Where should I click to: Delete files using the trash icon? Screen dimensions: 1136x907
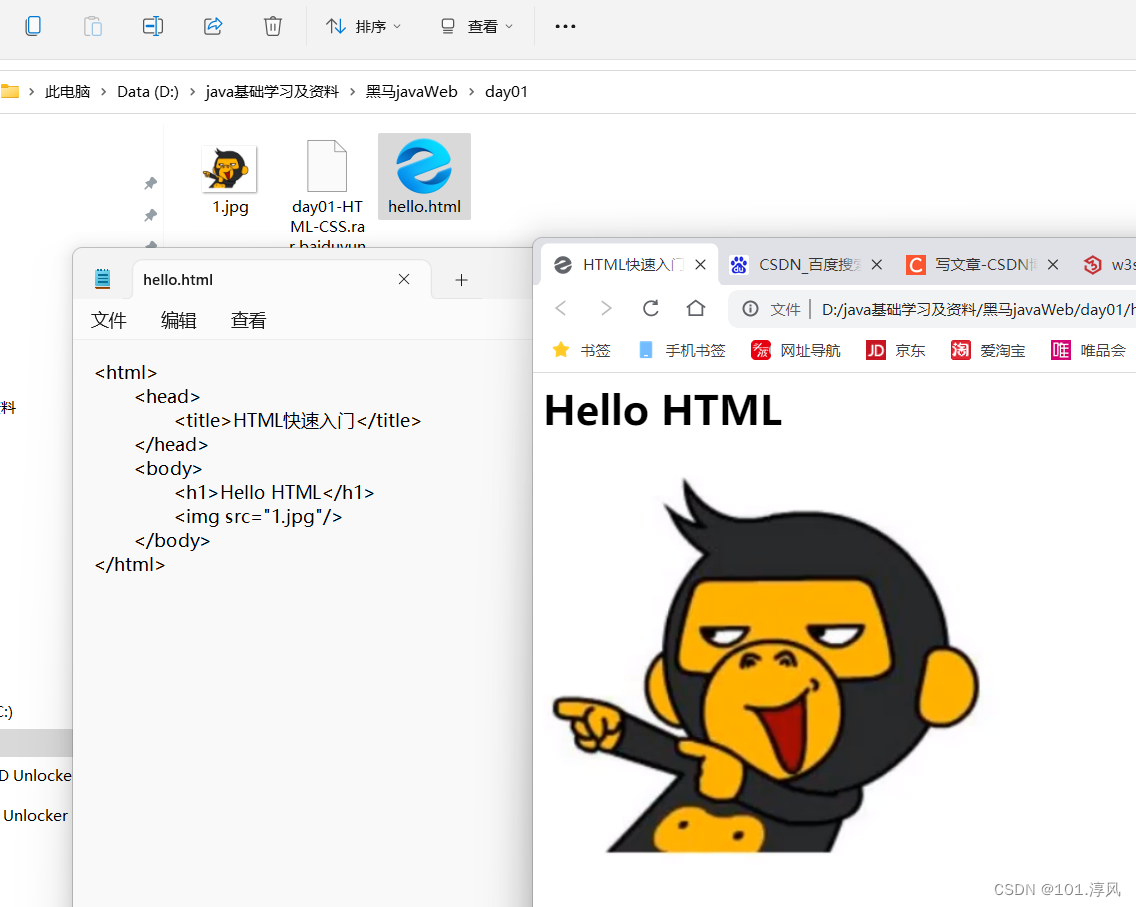click(273, 26)
